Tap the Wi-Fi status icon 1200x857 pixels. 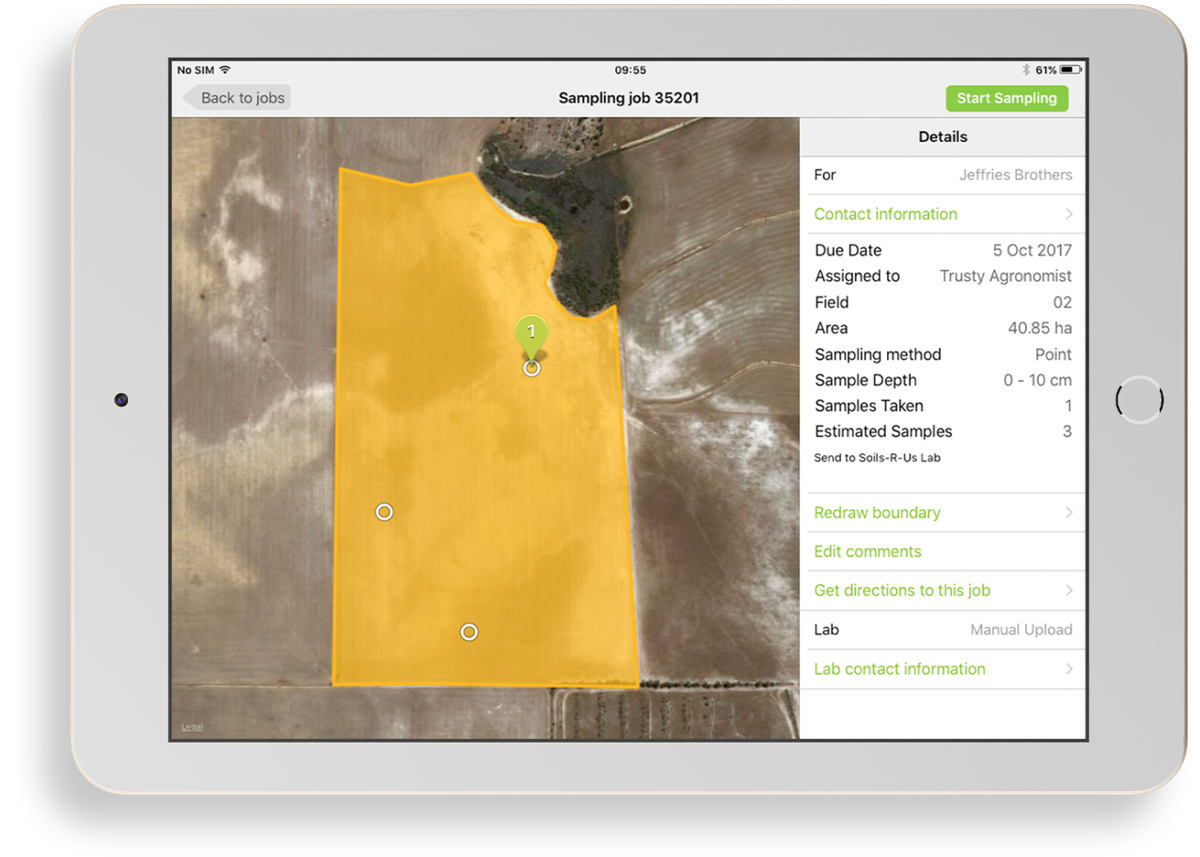tap(225, 70)
